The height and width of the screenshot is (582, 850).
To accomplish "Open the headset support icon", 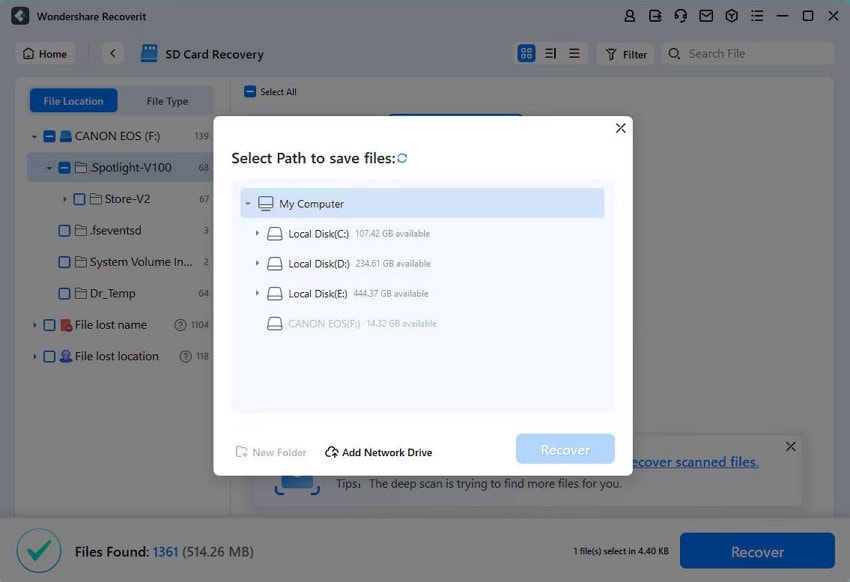I will click(680, 16).
